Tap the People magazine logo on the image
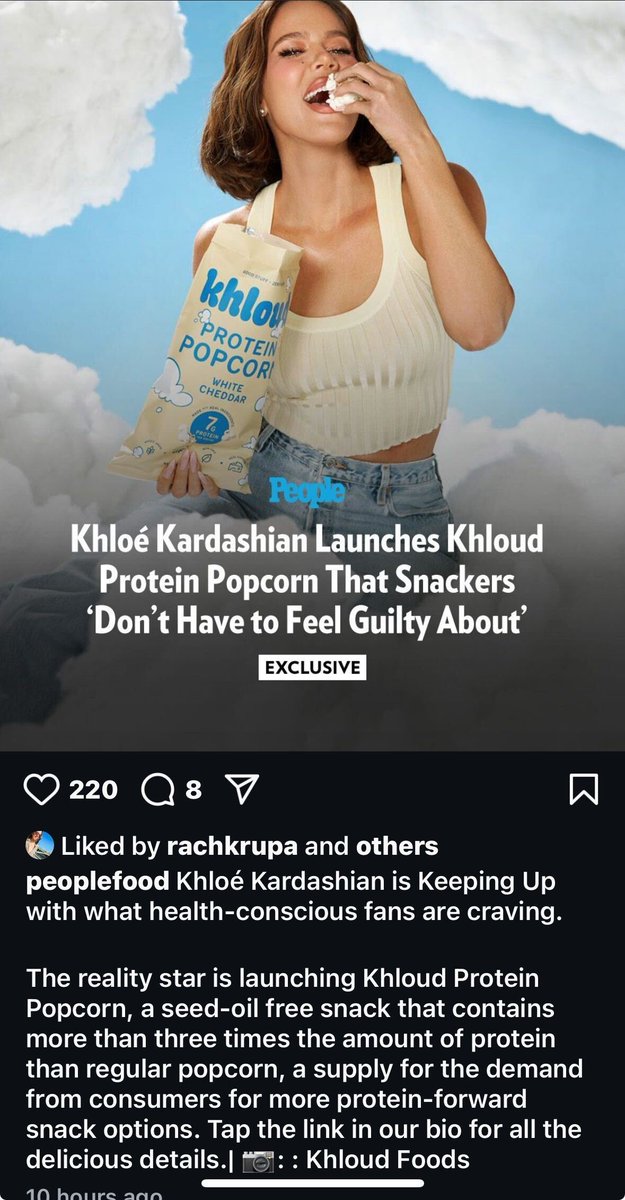 point(308,492)
